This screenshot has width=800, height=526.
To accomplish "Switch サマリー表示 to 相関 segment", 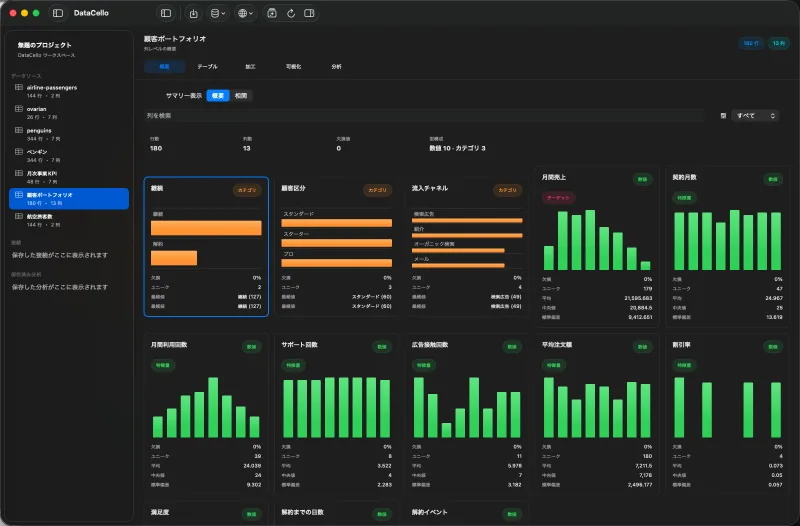I will (x=241, y=95).
